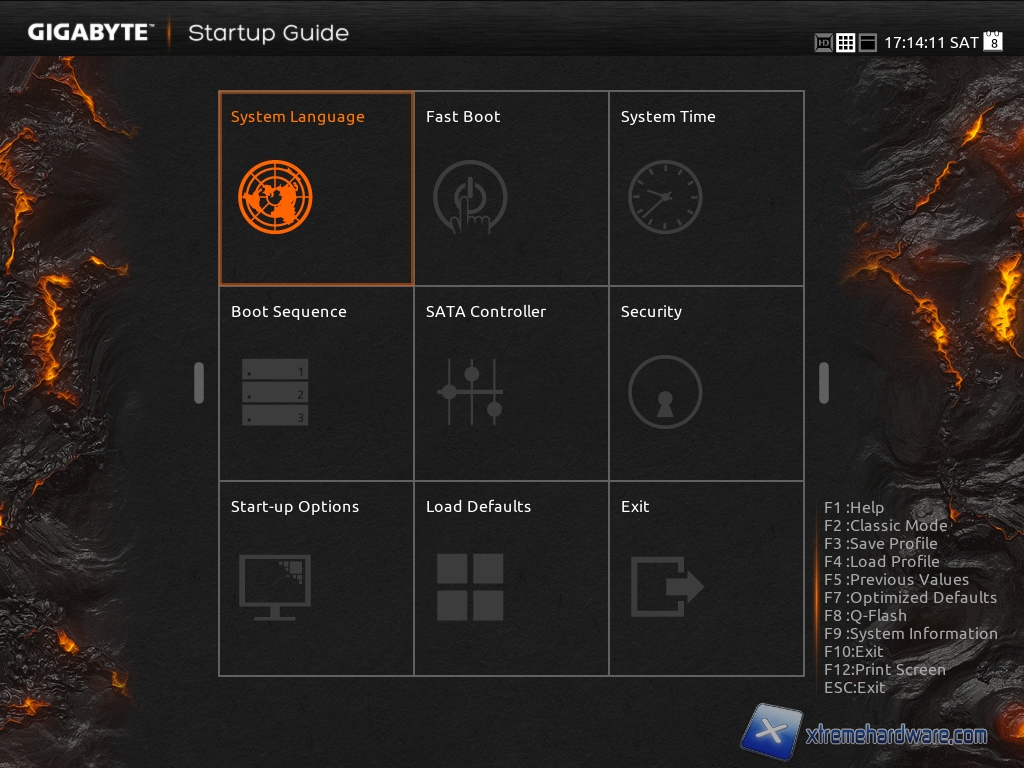Open the calendar date icon

point(993,42)
